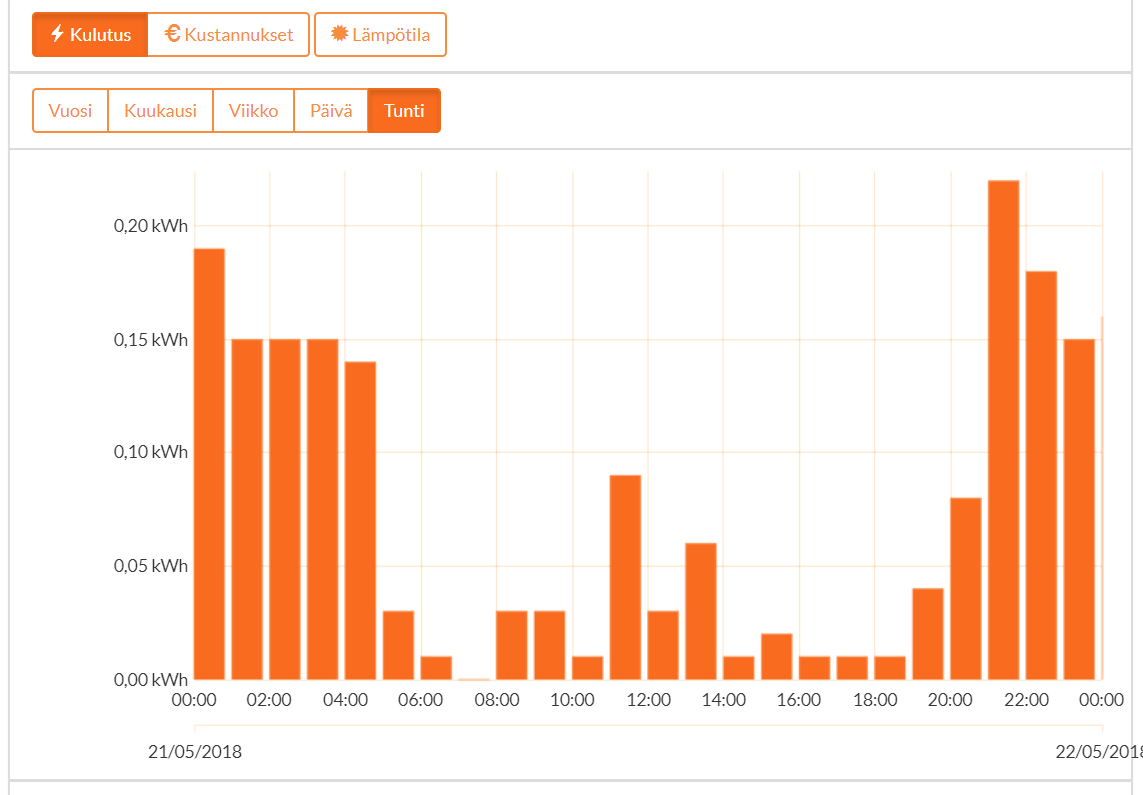Click the '0,00 kWh' axis label
This screenshot has height=795, width=1143.
click(151, 680)
